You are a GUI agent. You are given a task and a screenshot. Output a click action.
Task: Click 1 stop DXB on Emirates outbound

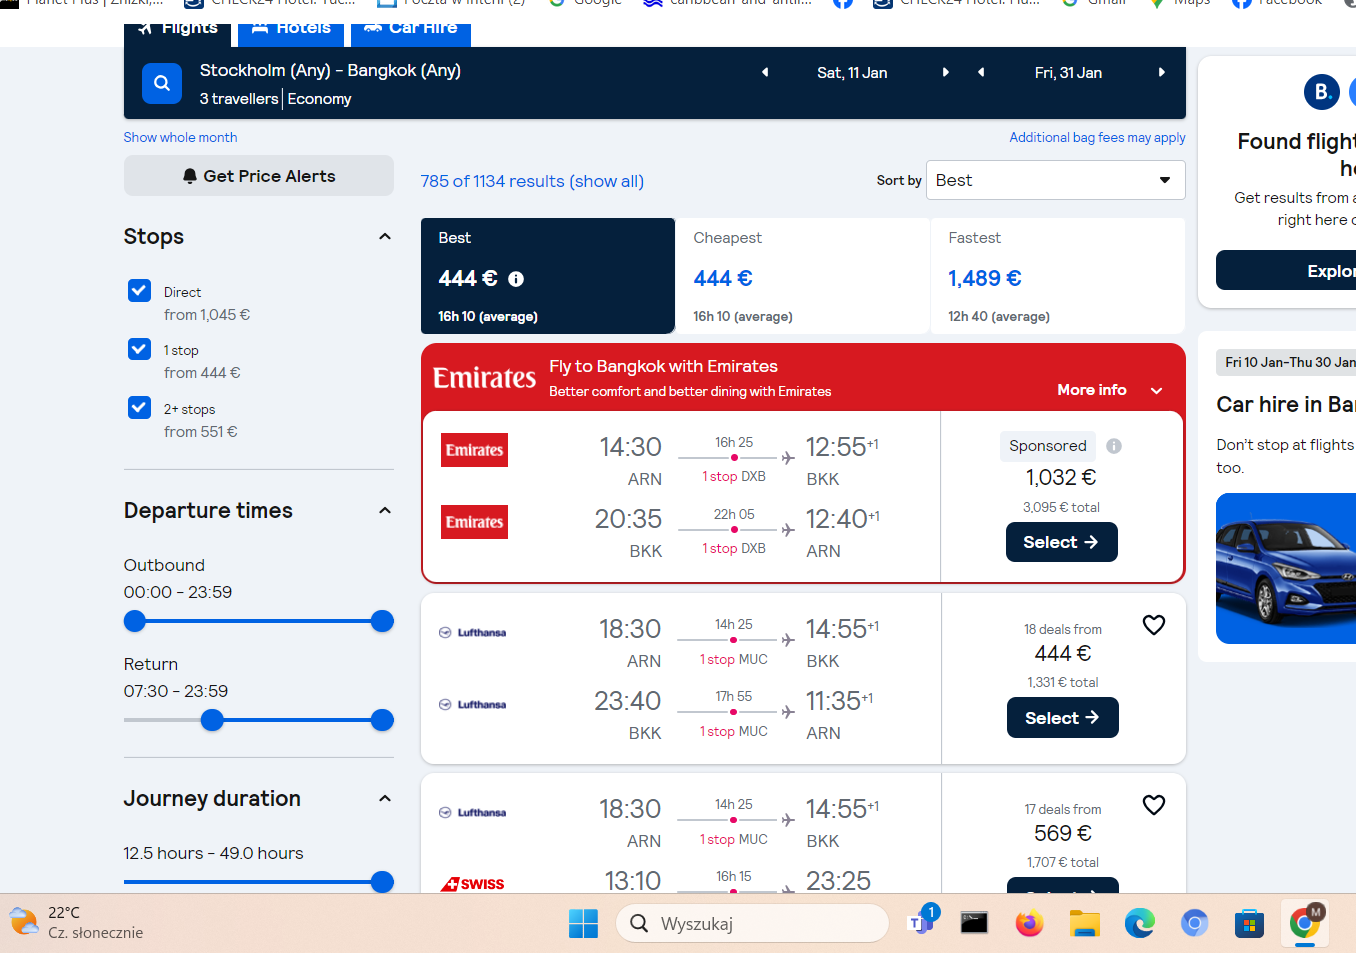pyautogui.click(x=734, y=477)
